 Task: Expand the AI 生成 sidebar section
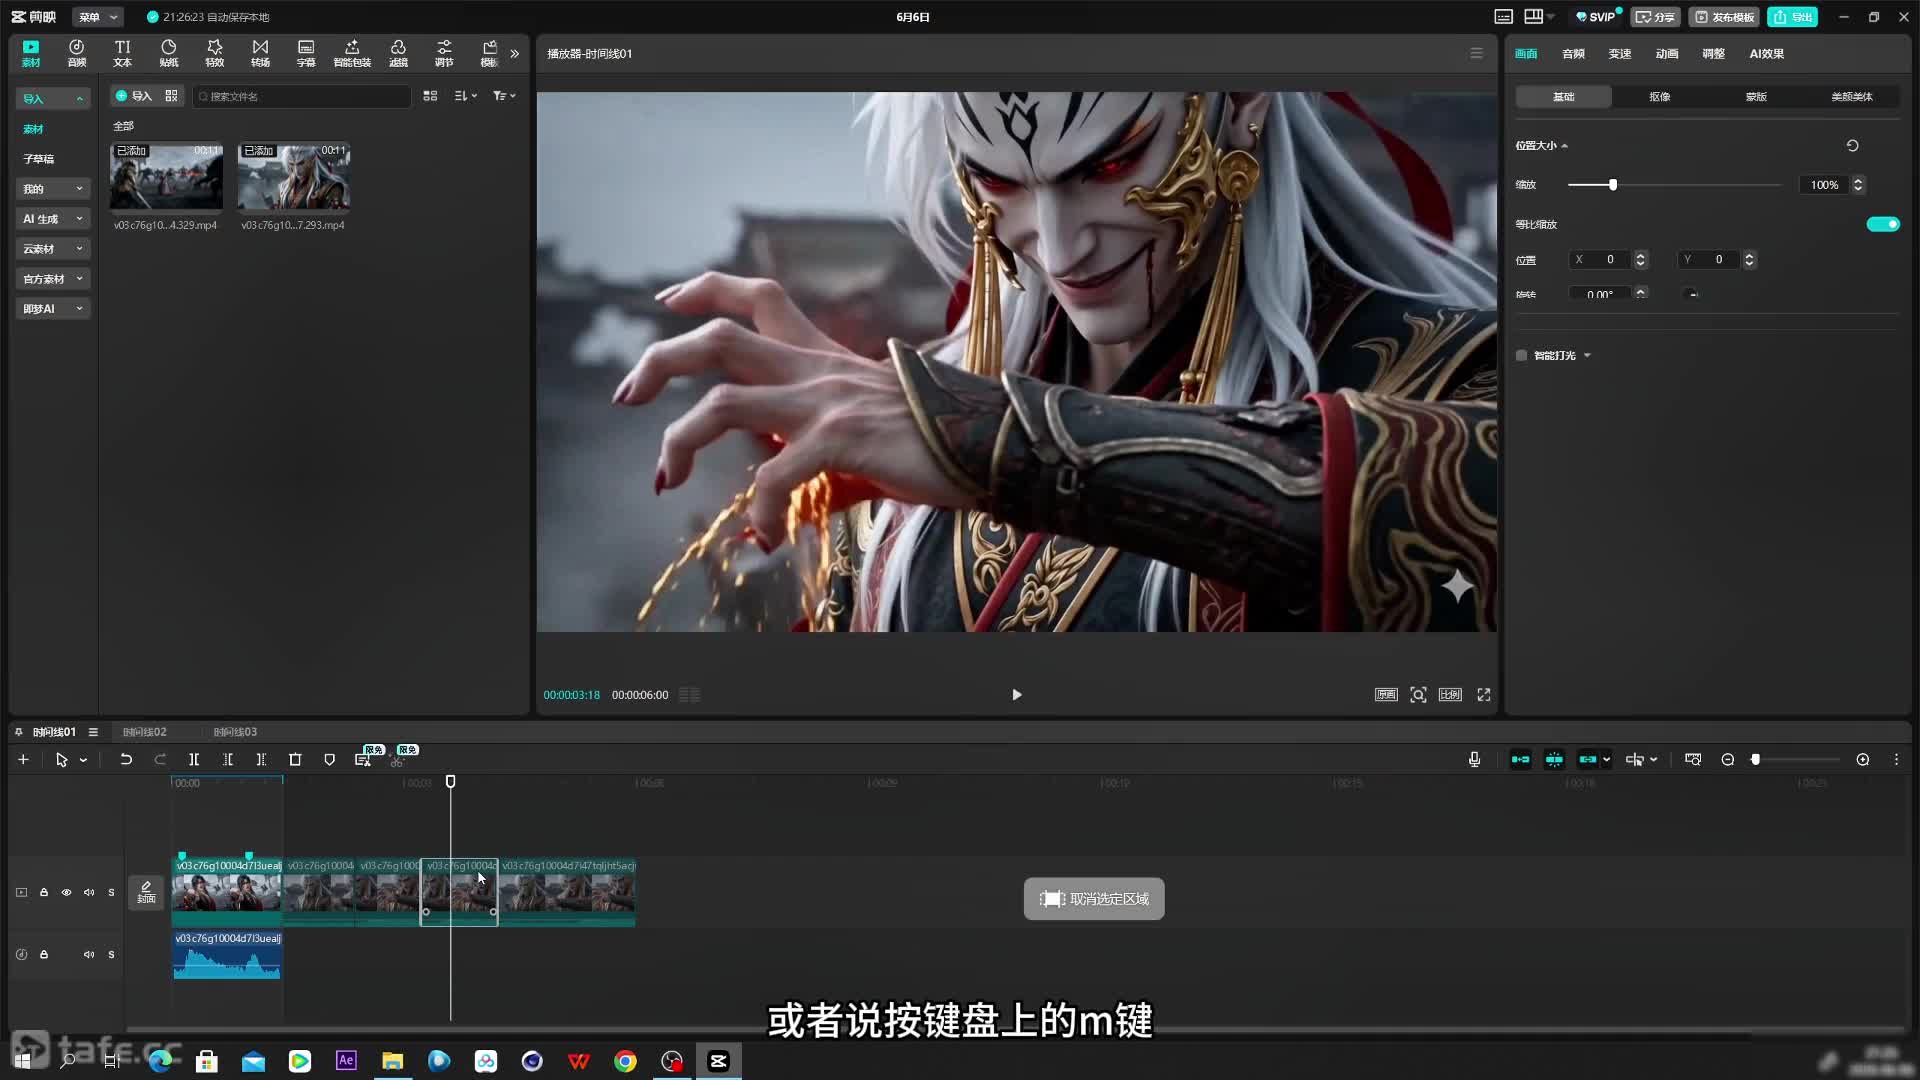pos(53,218)
